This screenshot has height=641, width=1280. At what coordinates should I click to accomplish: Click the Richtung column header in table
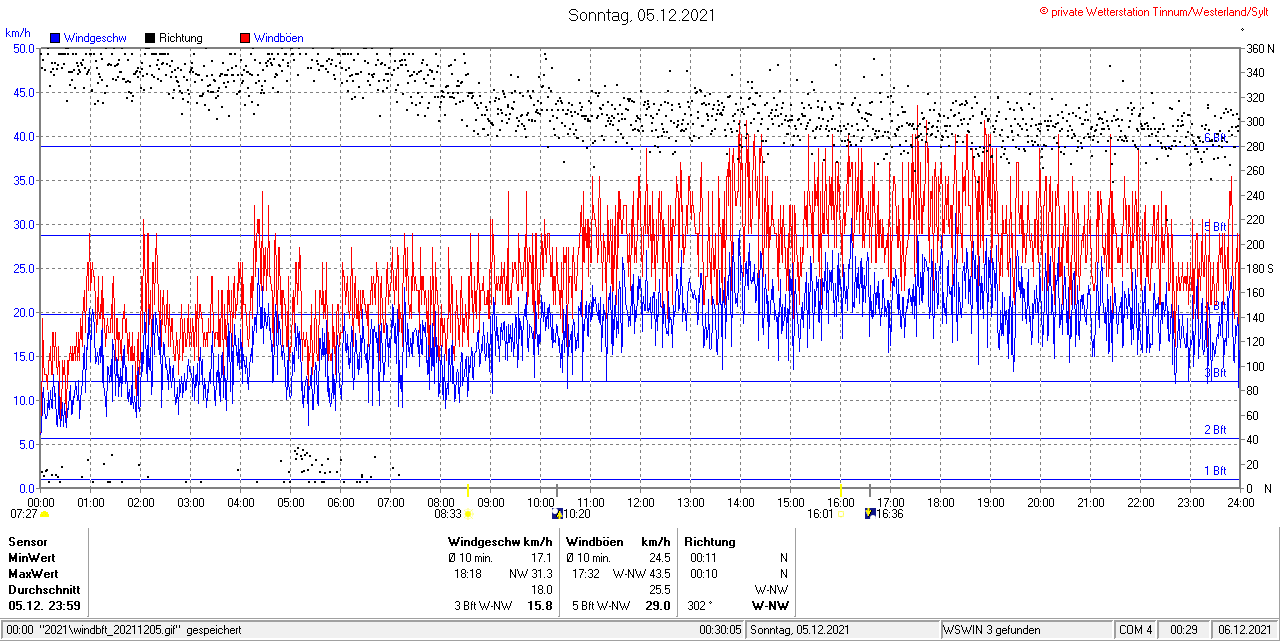710,541
